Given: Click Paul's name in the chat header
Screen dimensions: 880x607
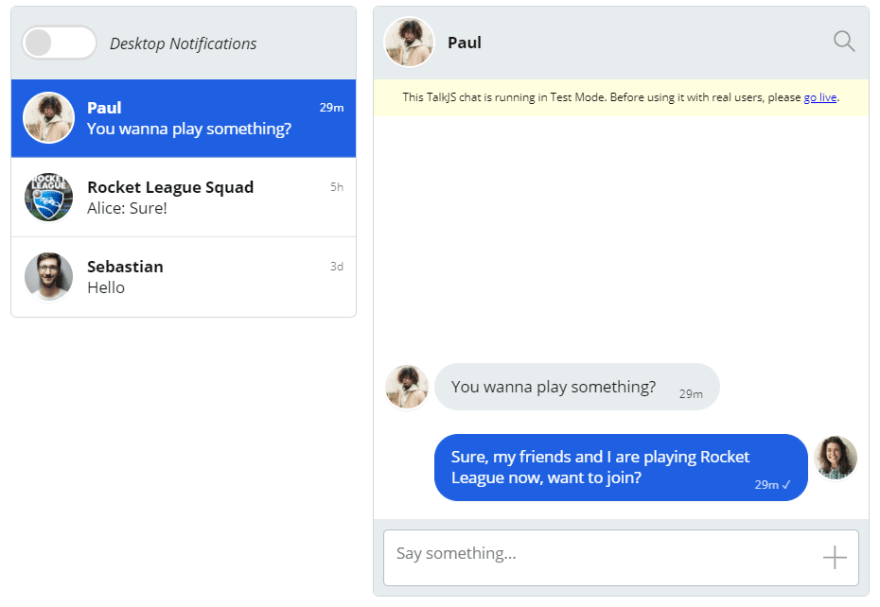Looking at the screenshot, I should pos(465,43).
